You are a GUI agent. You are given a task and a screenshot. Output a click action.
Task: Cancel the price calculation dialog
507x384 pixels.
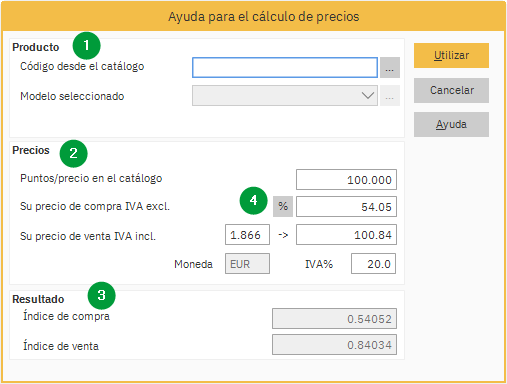(451, 90)
